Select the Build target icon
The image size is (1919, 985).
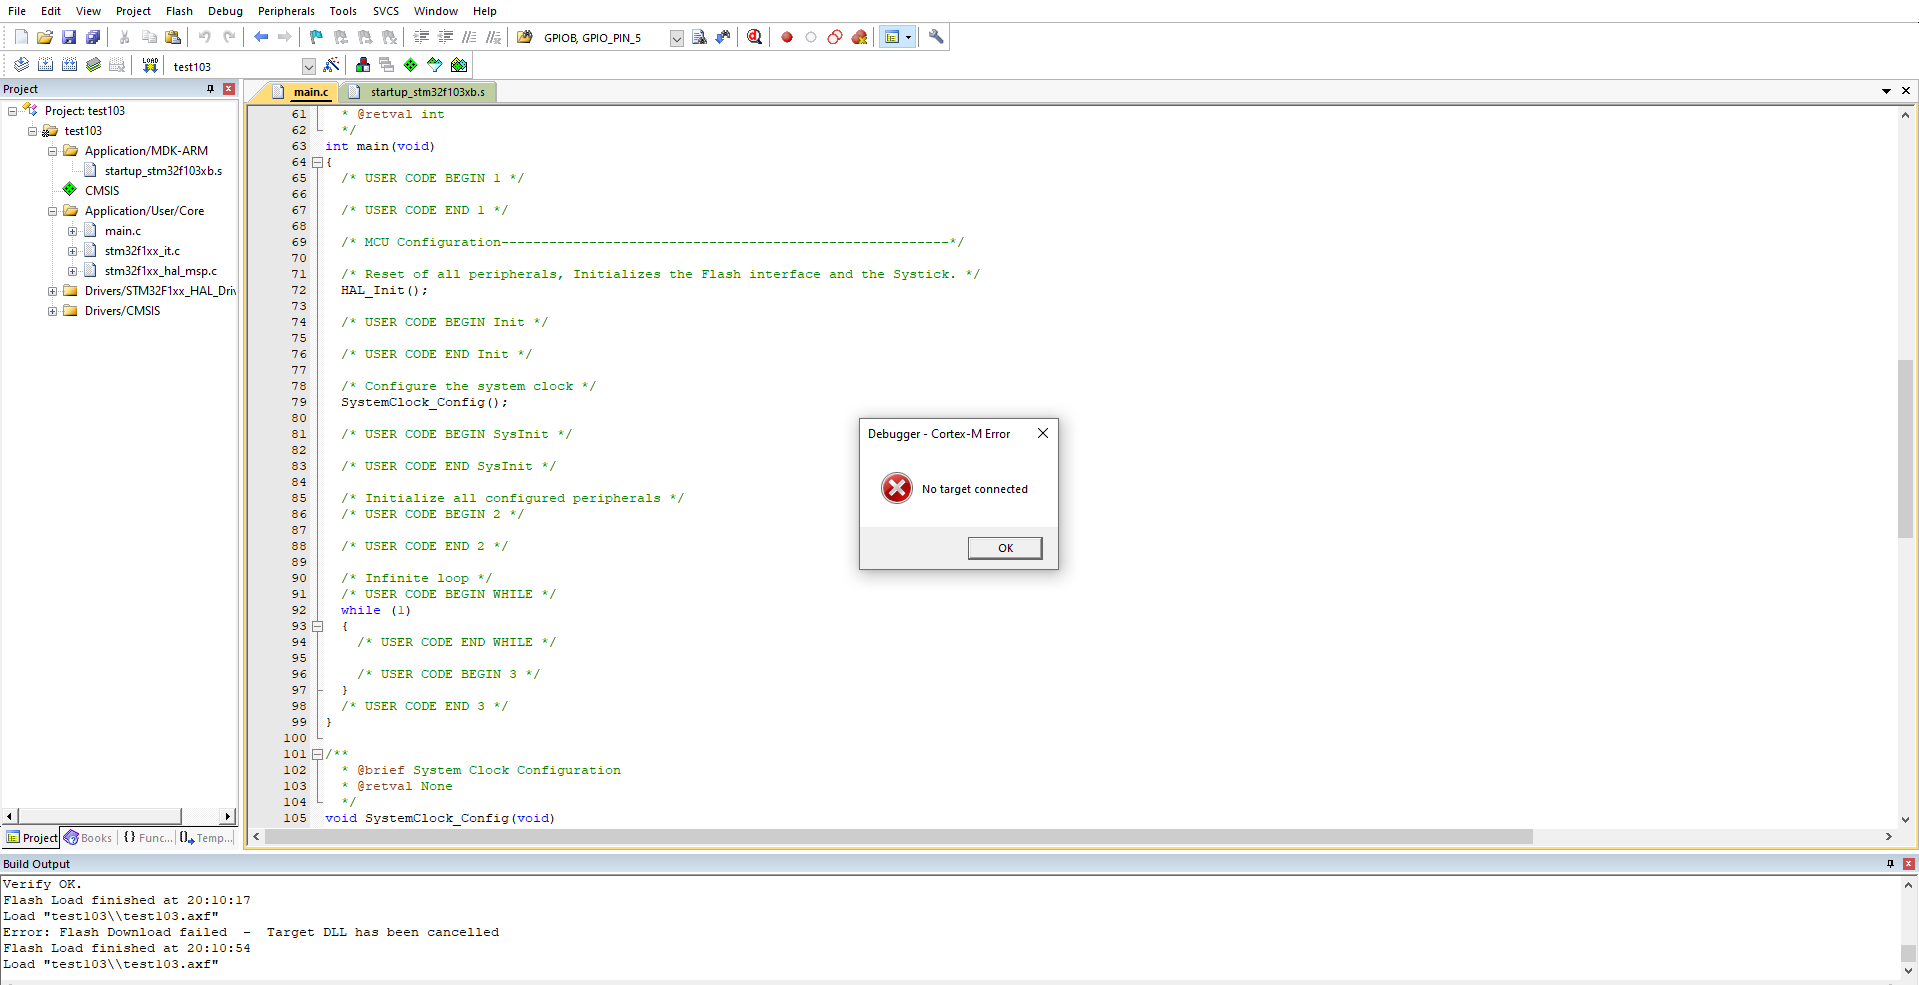(x=45, y=65)
